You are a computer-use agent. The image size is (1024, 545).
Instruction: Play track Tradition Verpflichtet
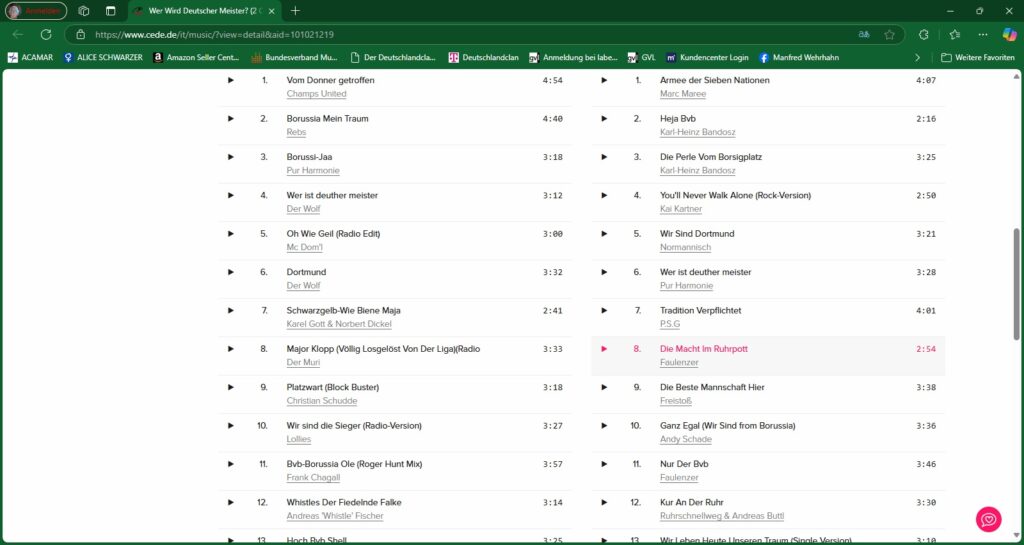coord(604,311)
